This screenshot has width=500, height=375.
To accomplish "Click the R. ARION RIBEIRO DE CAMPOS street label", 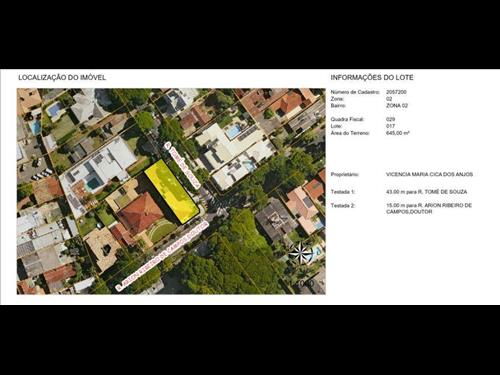I will [162, 256].
